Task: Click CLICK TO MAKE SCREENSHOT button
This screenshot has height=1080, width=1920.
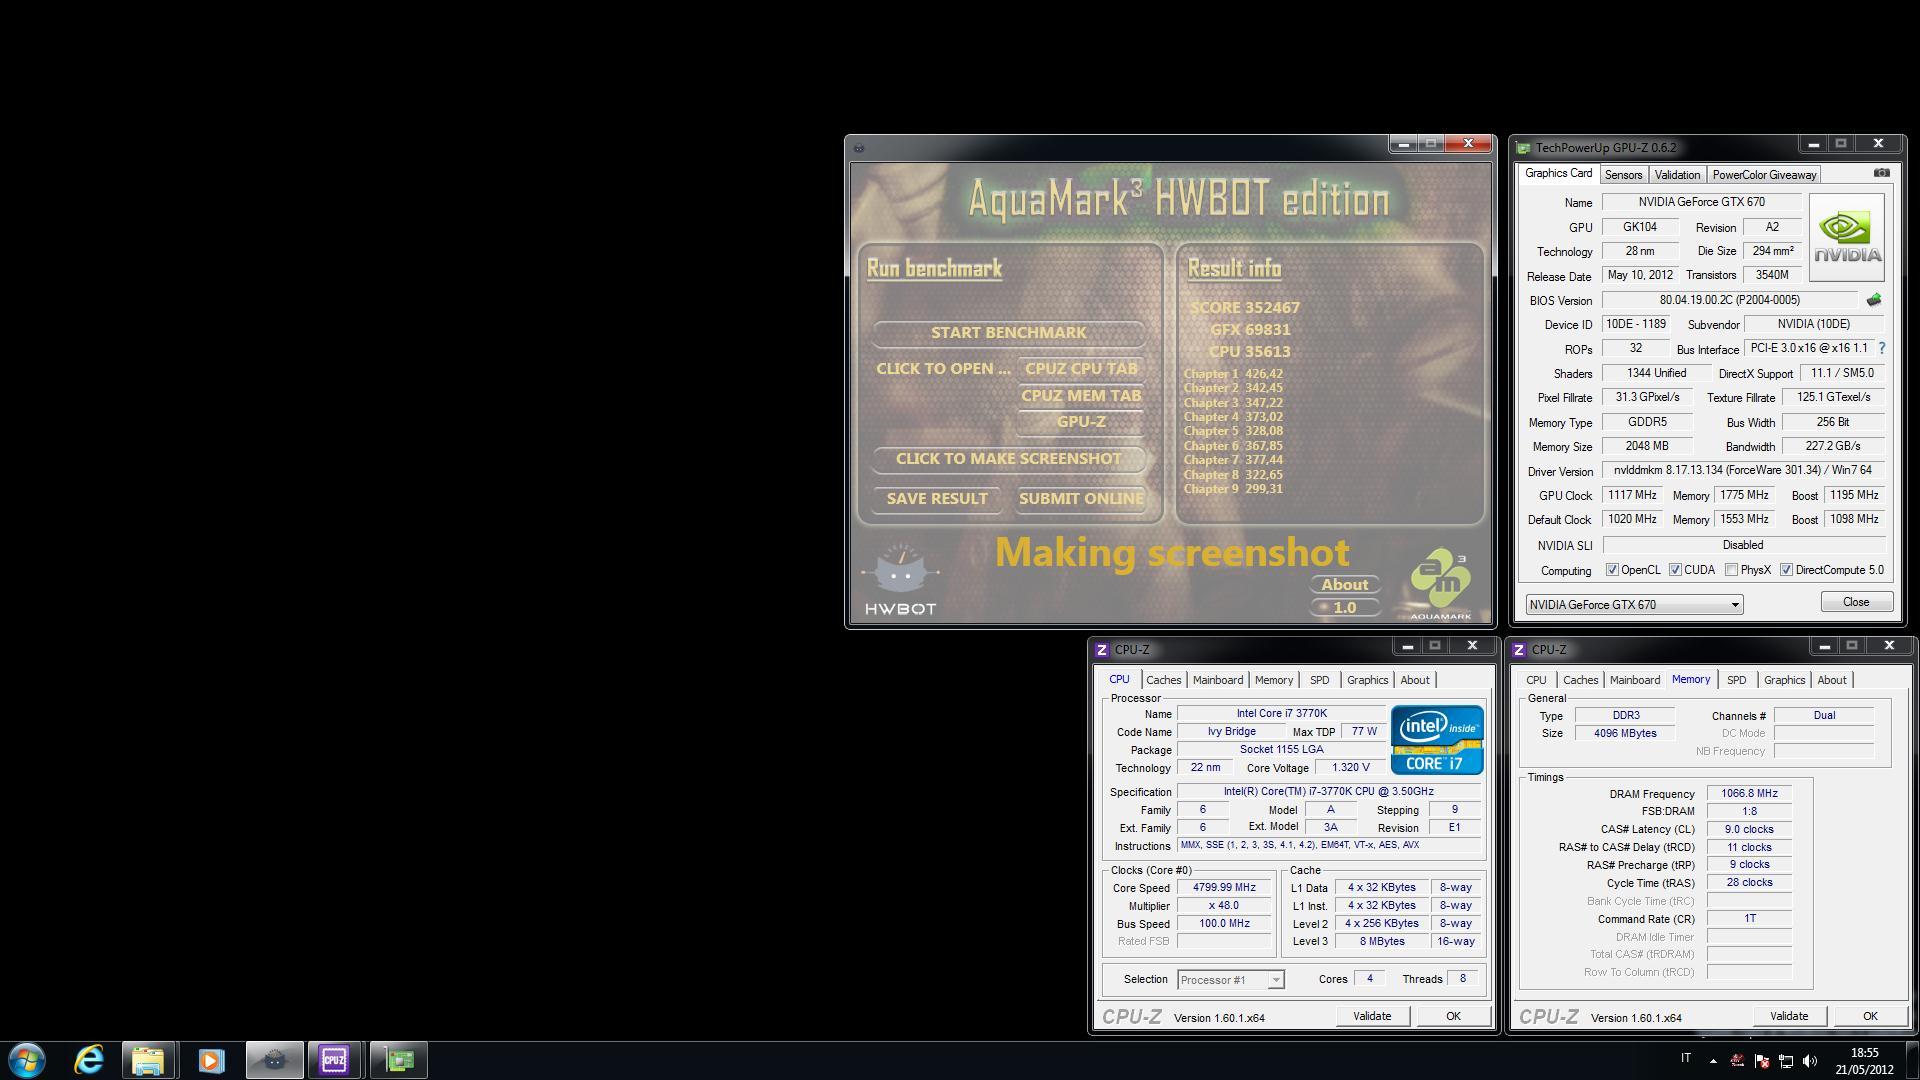Action: pyautogui.click(x=1008, y=459)
